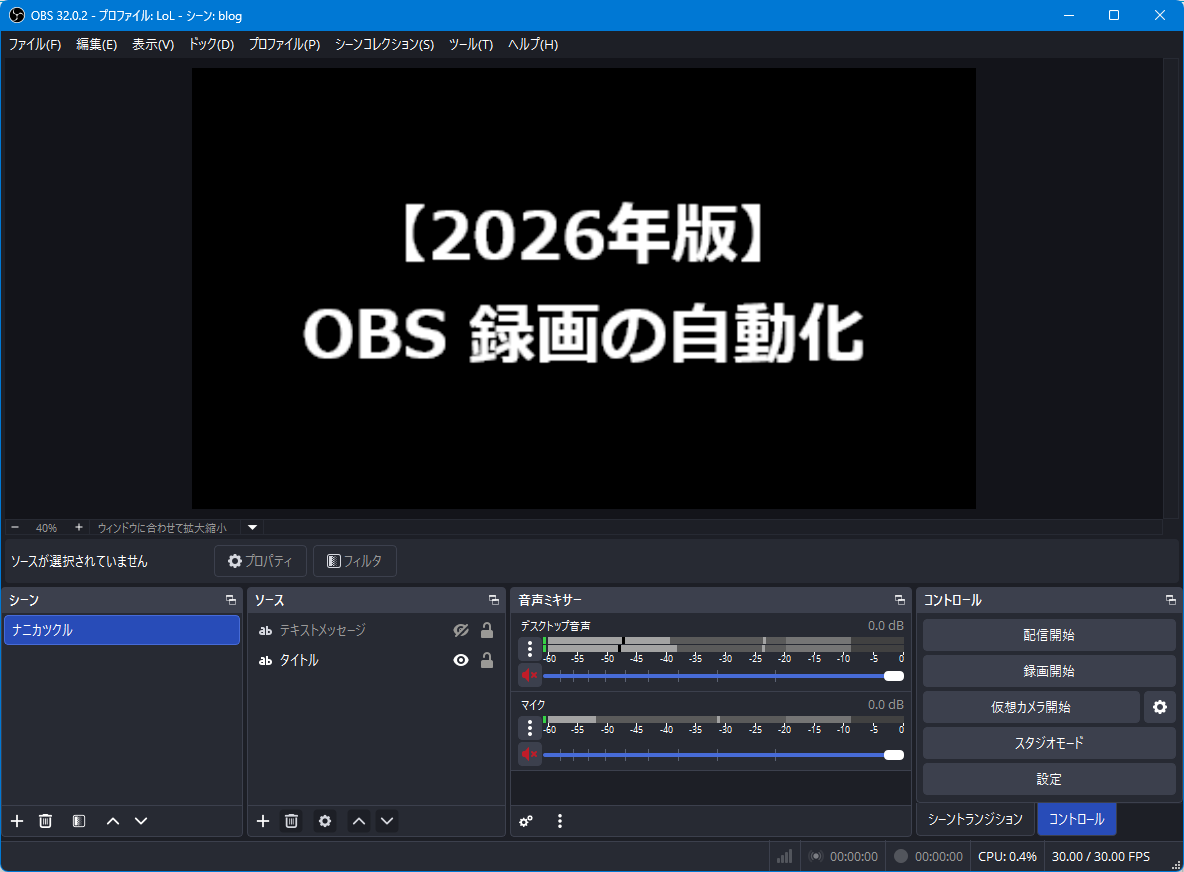
Task: Open scene filters icon in Scenes panel
Action: pos(78,821)
